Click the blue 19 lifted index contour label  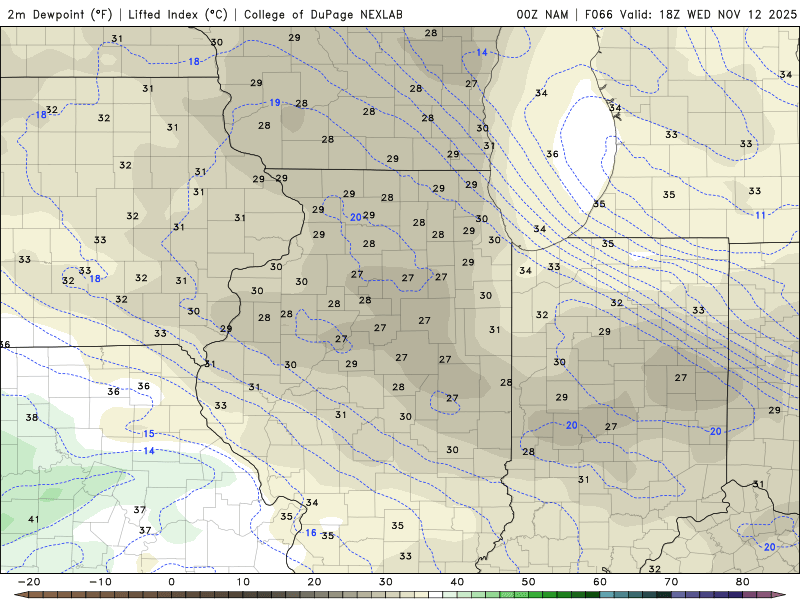(x=275, y=103)
